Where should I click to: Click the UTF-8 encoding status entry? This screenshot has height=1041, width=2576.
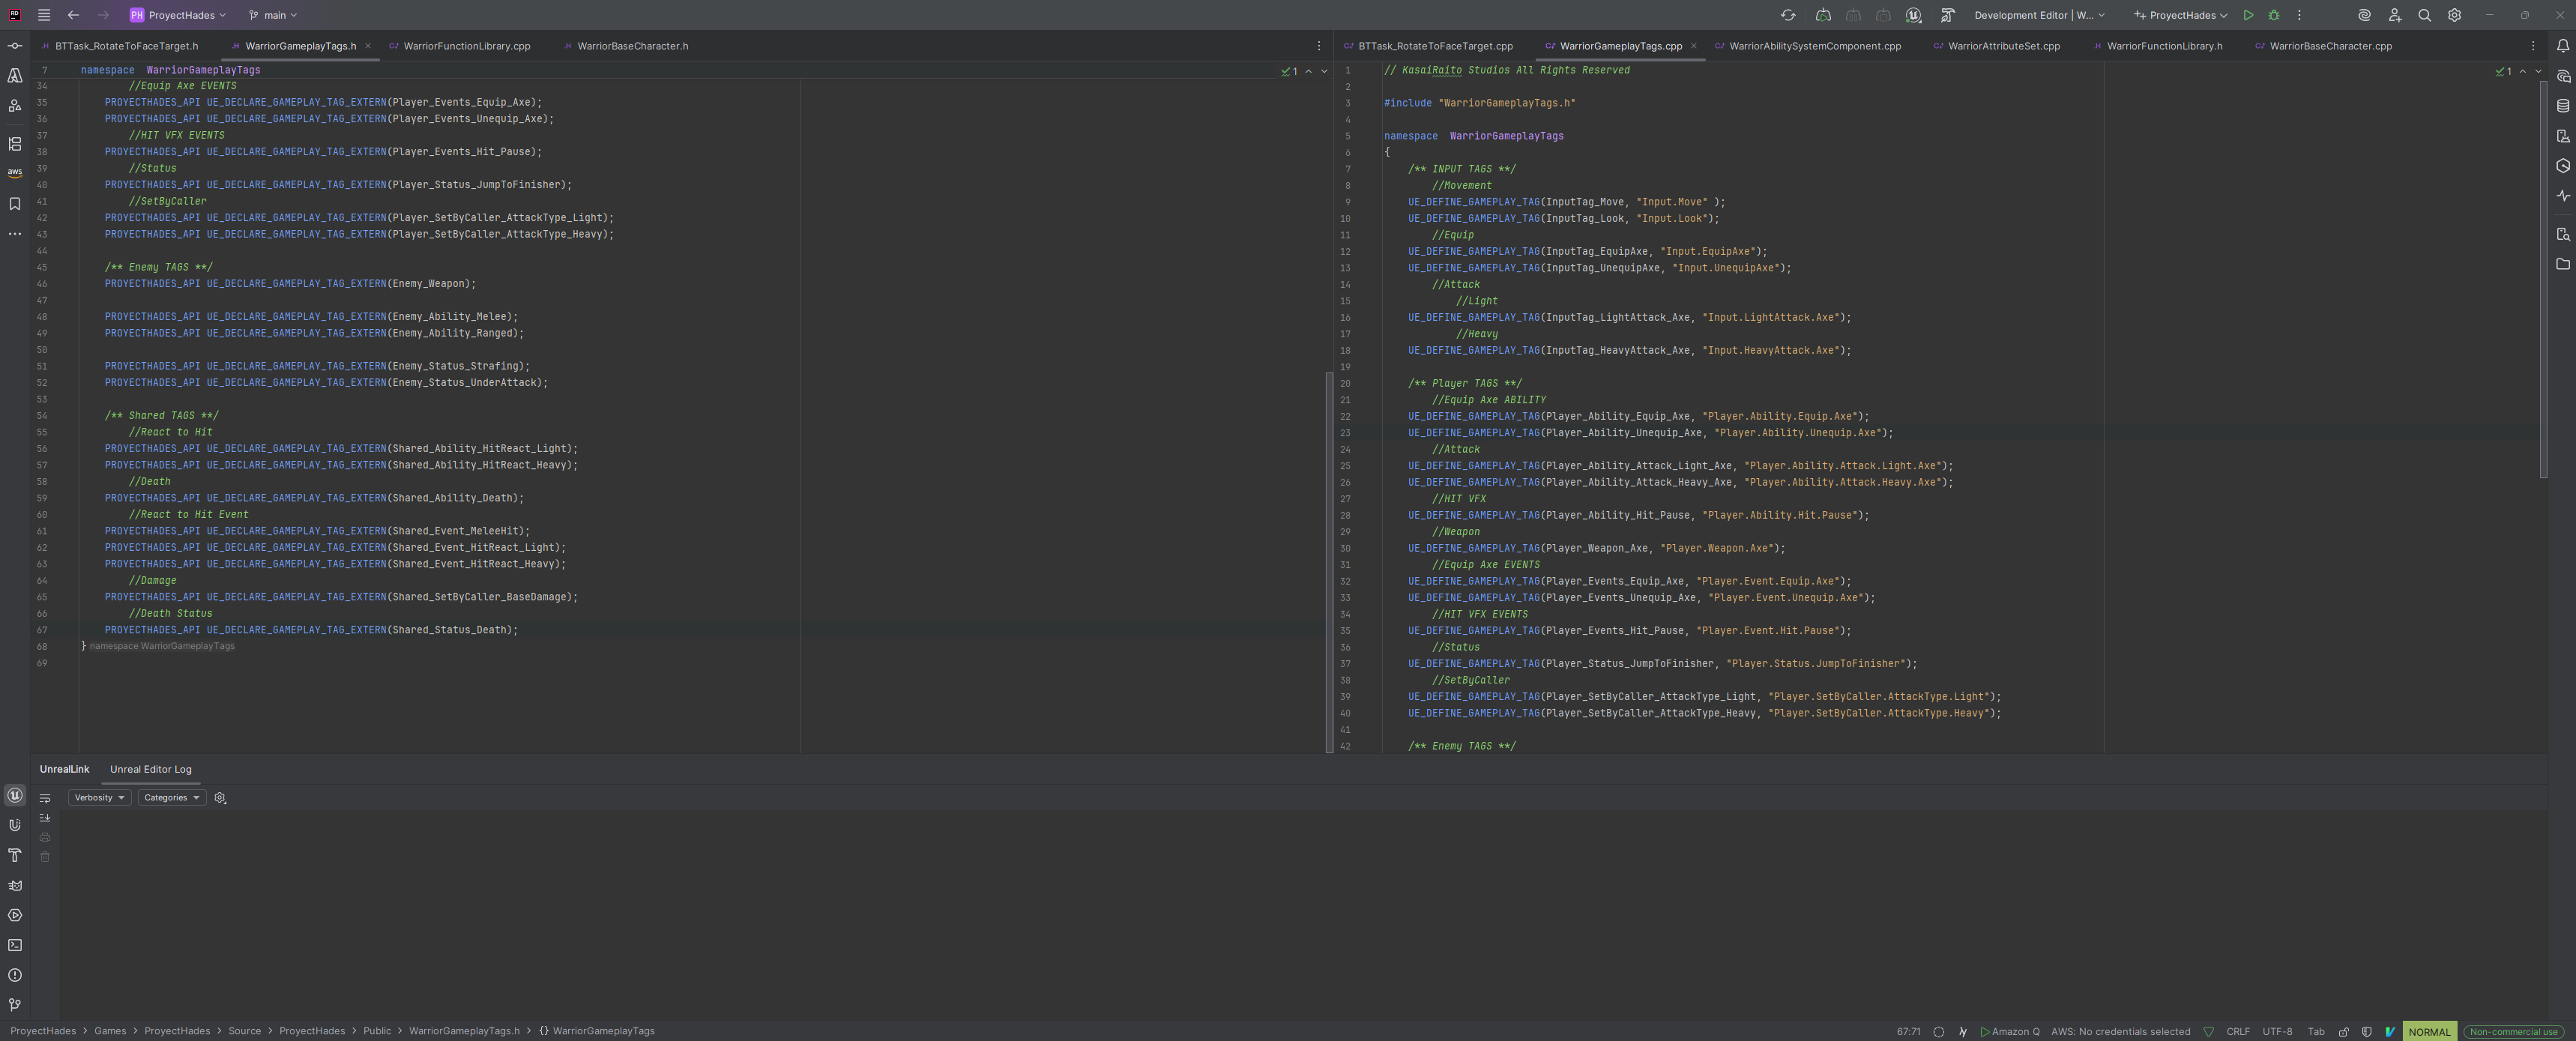(x=2277, y=1032)
